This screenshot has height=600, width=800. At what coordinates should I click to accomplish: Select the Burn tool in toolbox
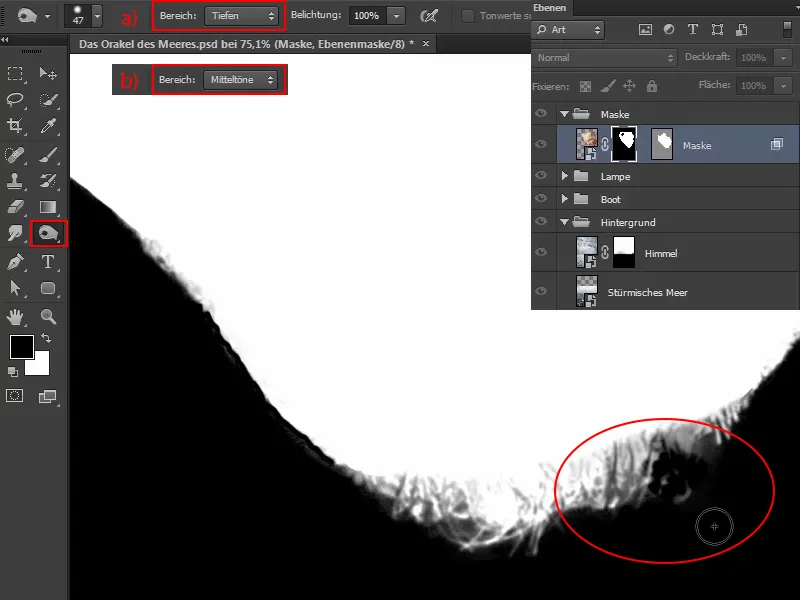(x=48, y=234)
